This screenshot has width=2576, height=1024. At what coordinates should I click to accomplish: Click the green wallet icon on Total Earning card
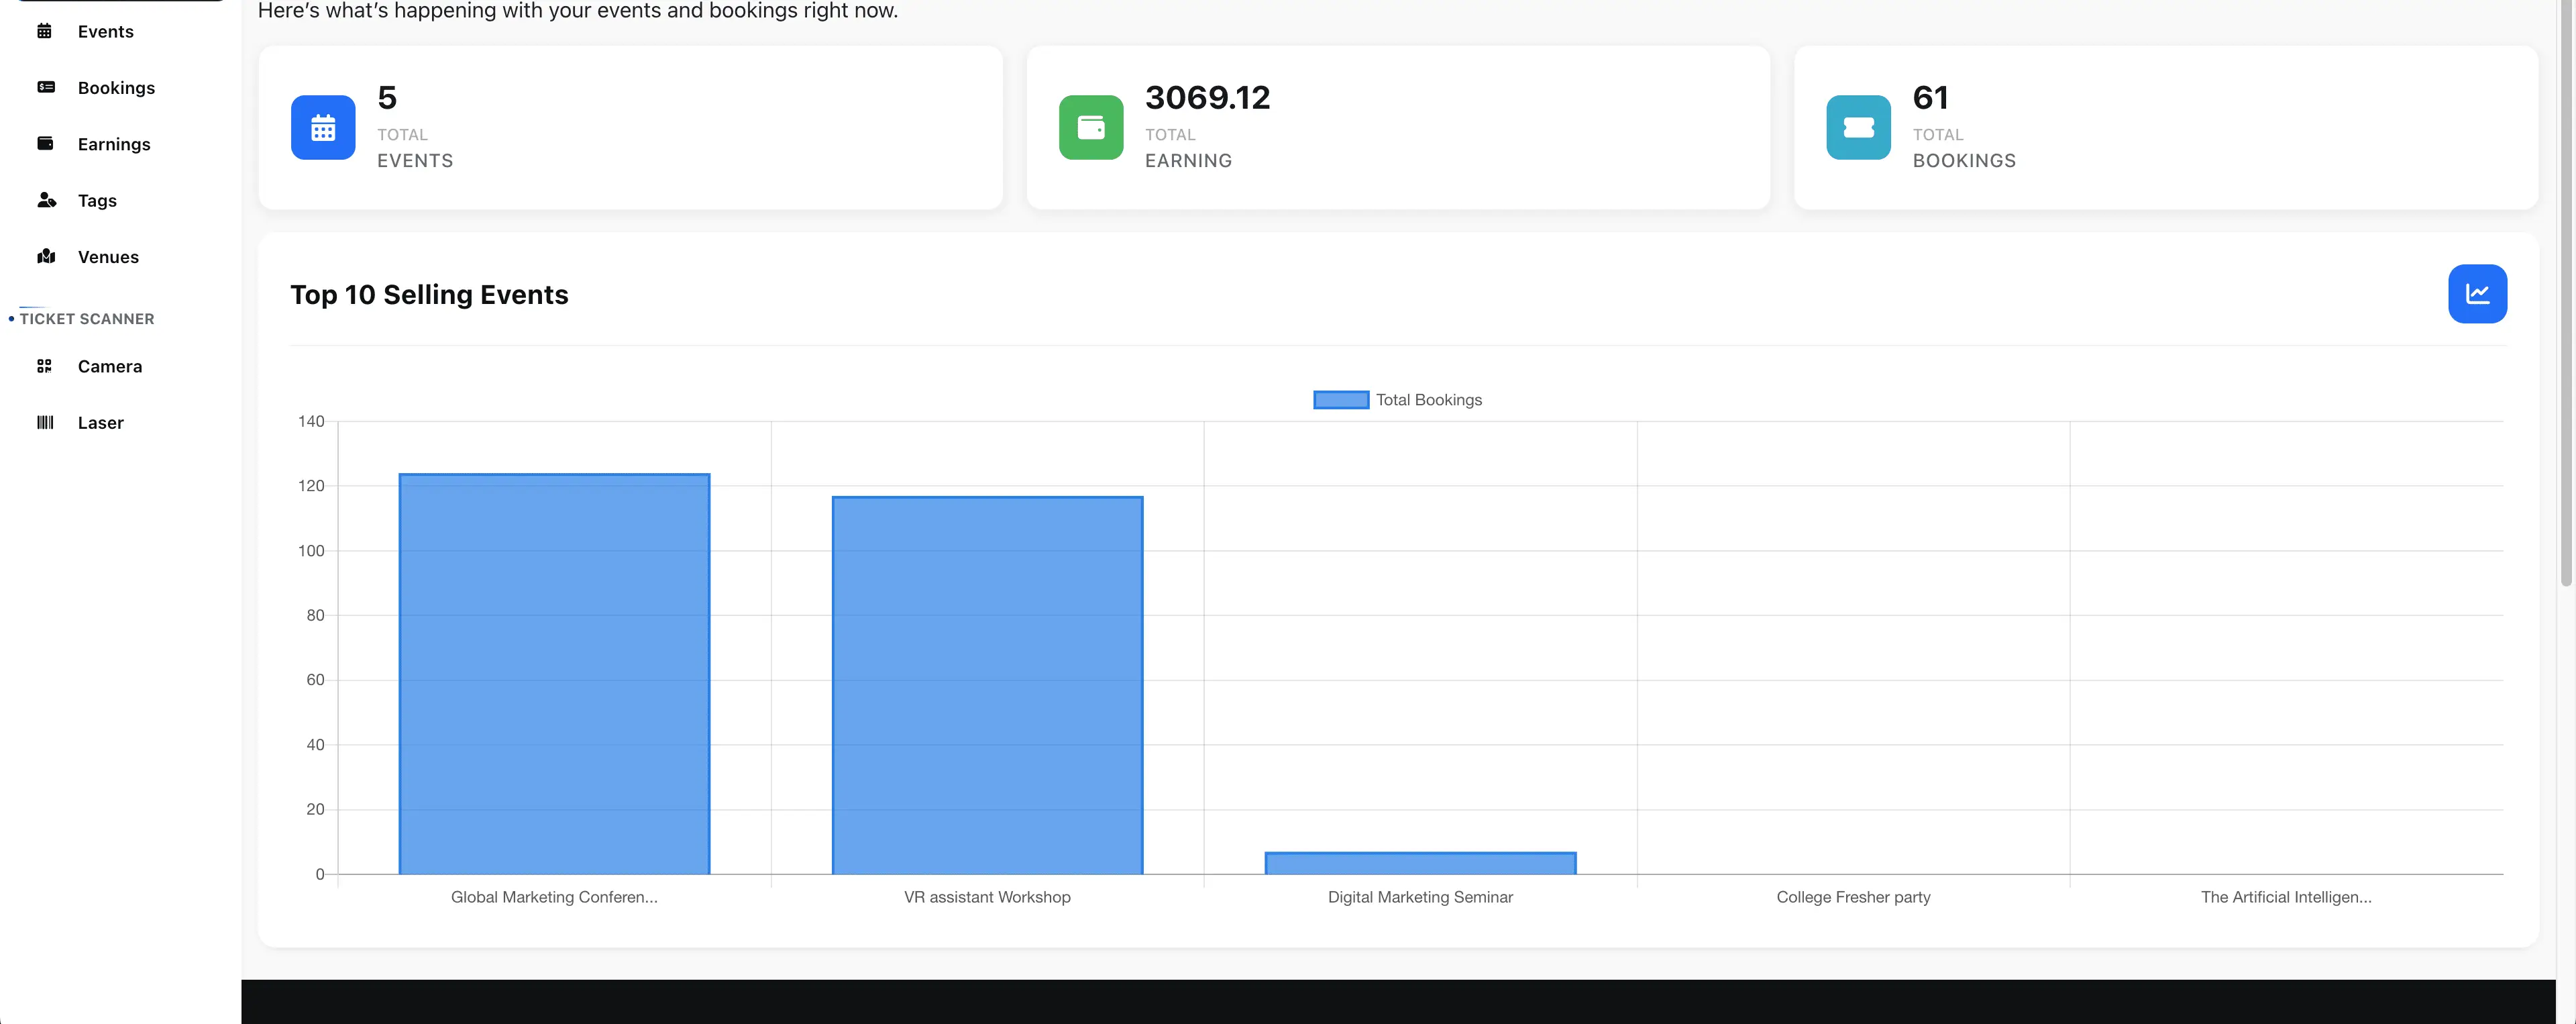(x=1091, y=127)
